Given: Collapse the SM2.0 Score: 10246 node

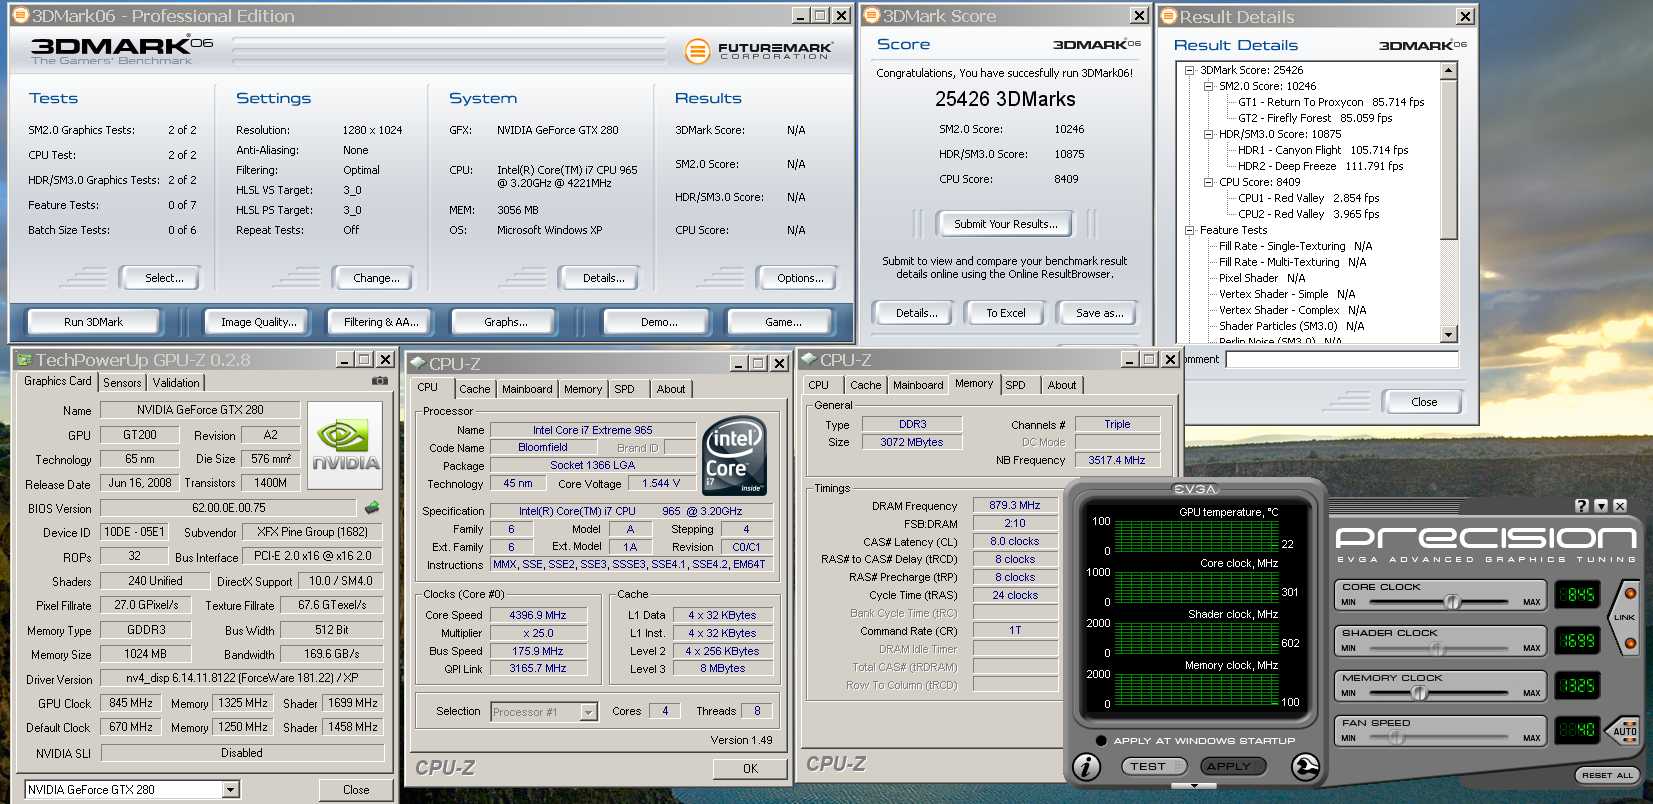Looking at the screenshot, I should 1208,86.
